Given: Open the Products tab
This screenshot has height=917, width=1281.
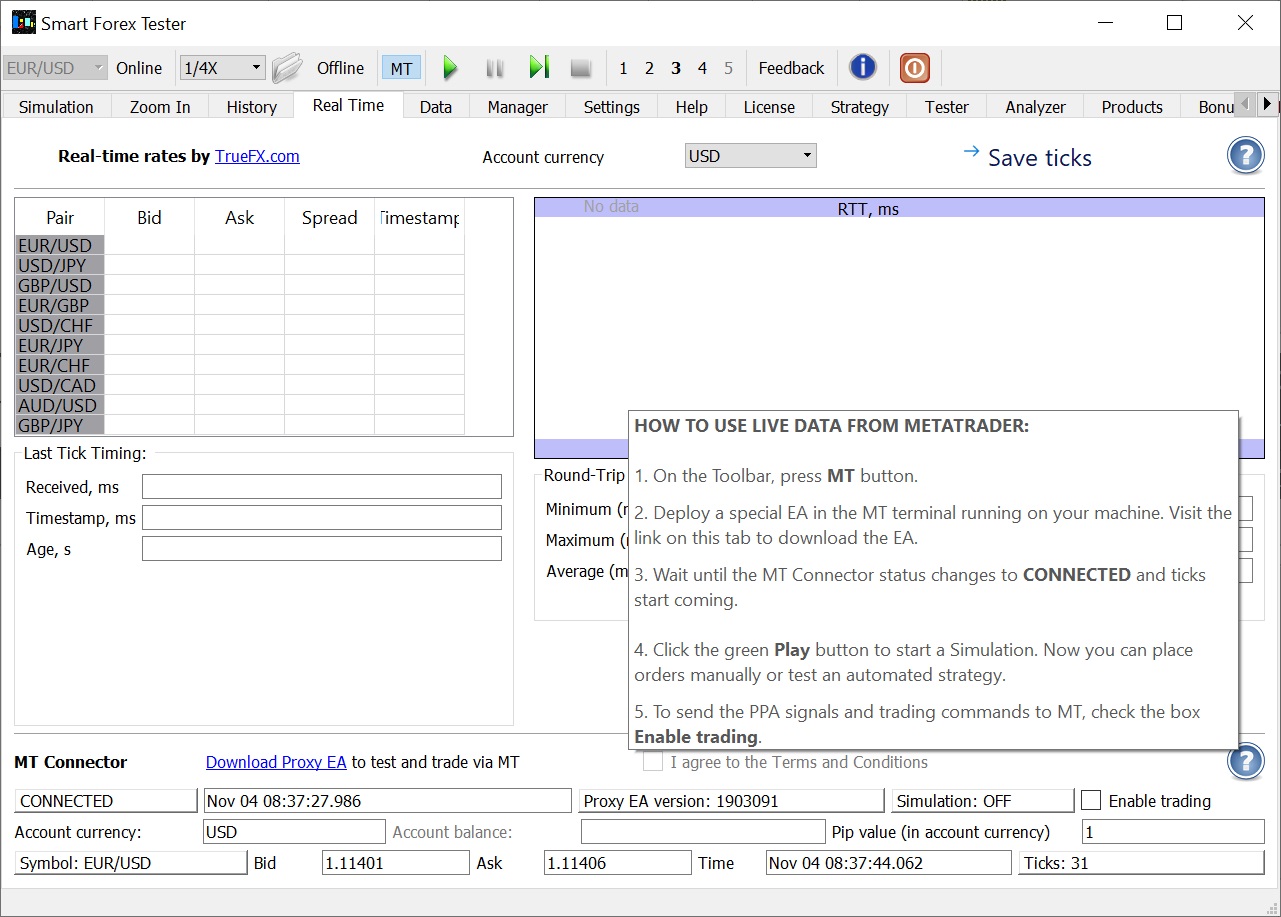Looking at the screenshot, I should coord(1132,107).
